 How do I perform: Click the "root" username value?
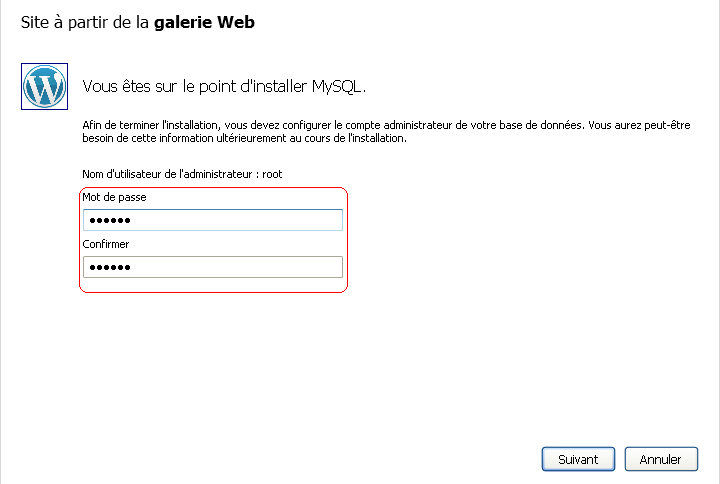tap(272, 174)
